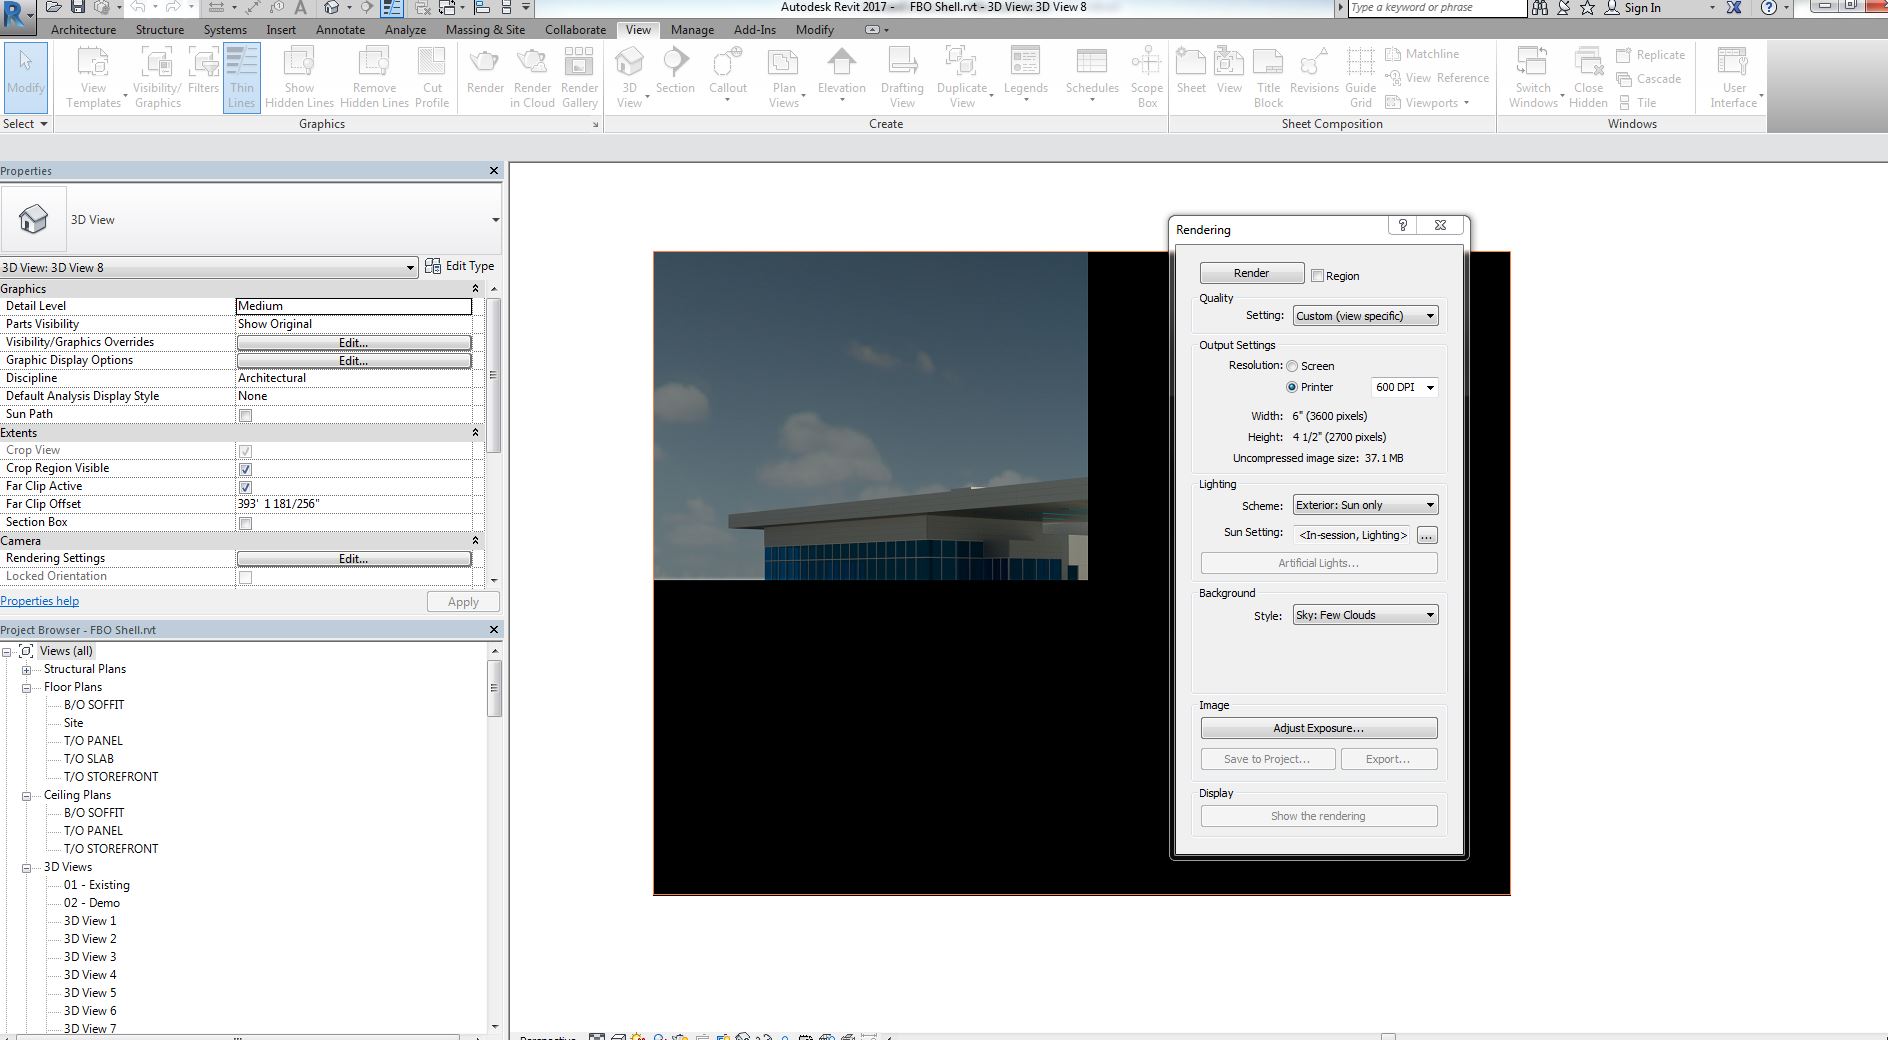Click the Properties panel vertical scrollbar
The image size is (1888, 1040).
point(493,375)
